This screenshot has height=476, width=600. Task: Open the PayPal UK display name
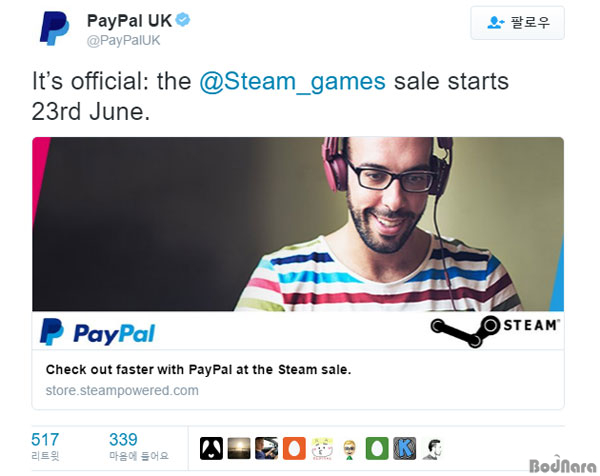pos(129,21)
